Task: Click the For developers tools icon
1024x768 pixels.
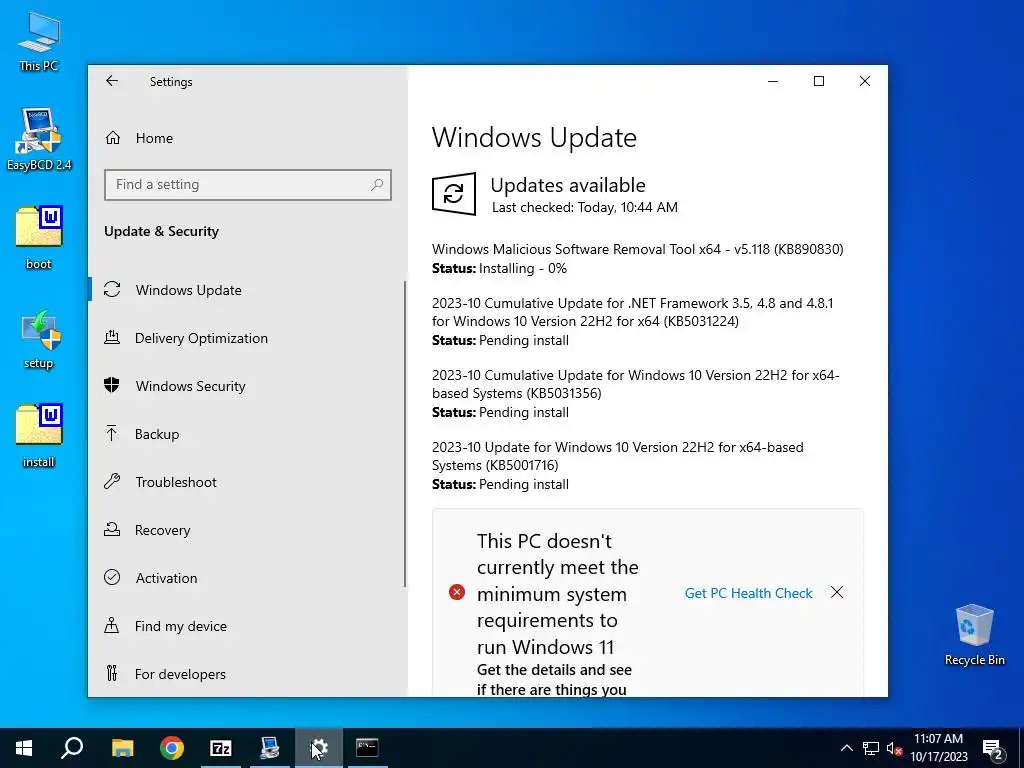Action: (112, 673)
